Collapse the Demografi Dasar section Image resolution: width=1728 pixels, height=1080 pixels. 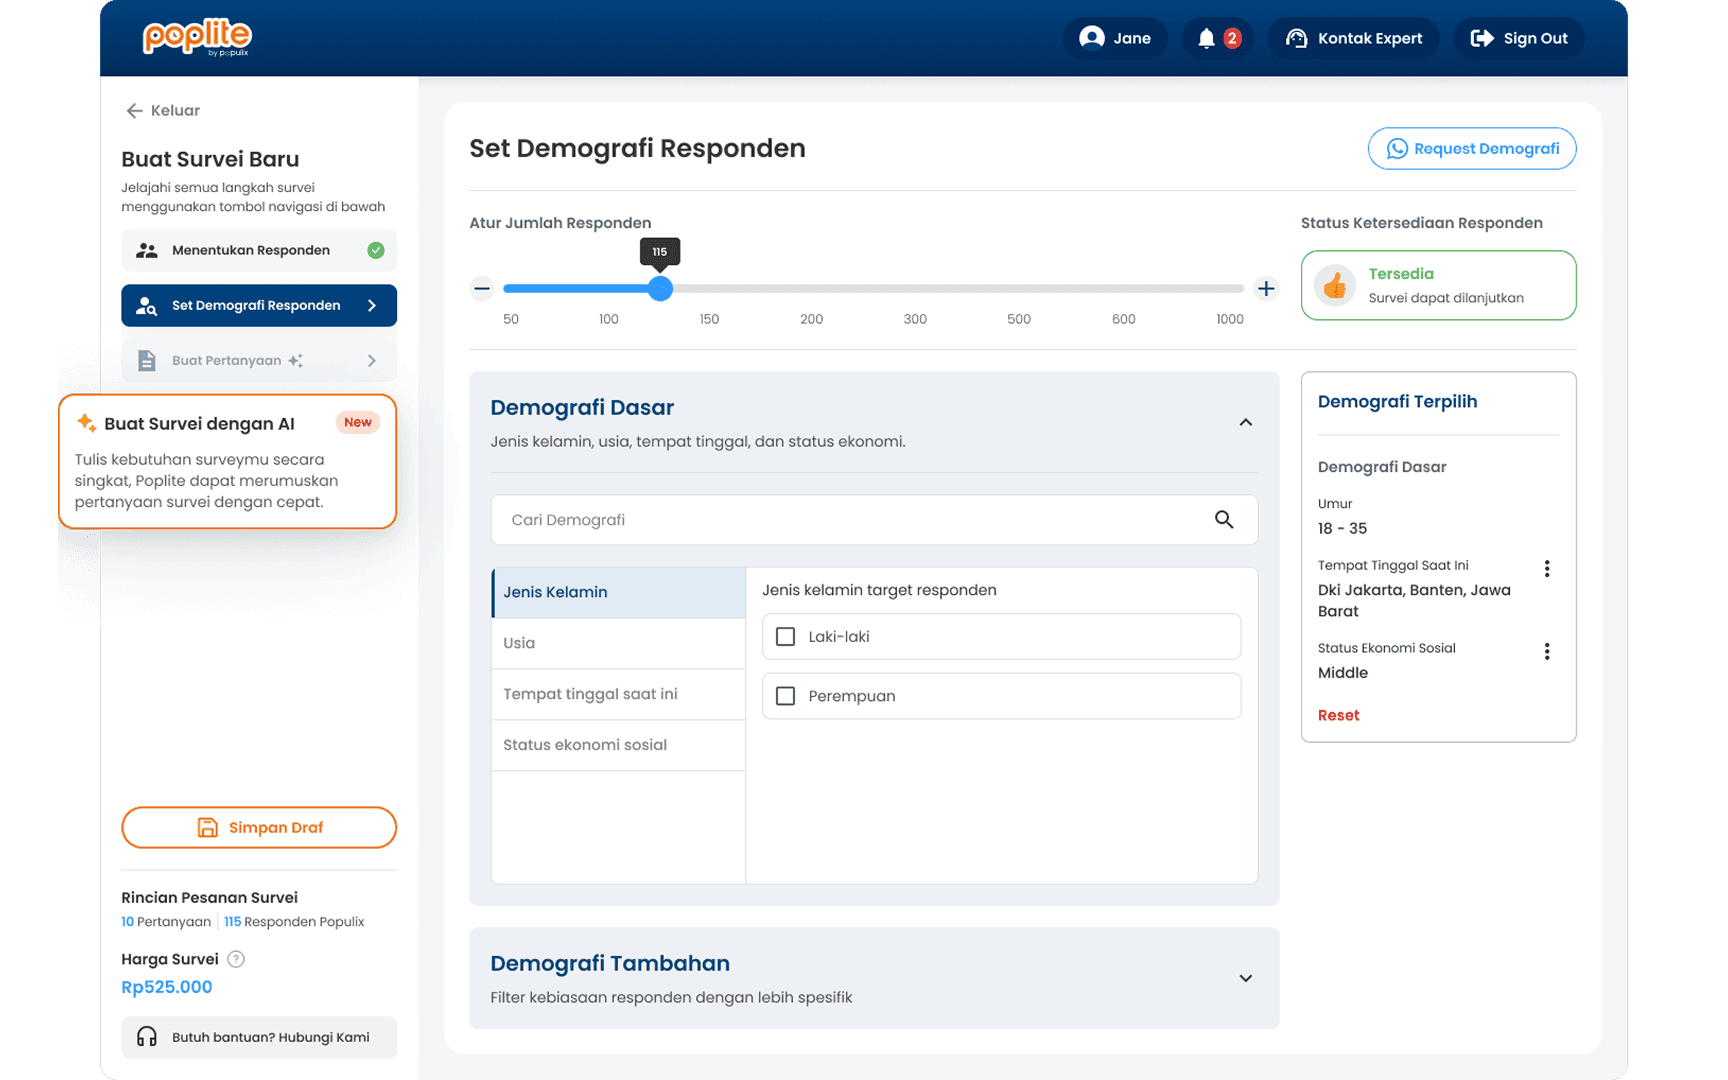point(1245,423)
